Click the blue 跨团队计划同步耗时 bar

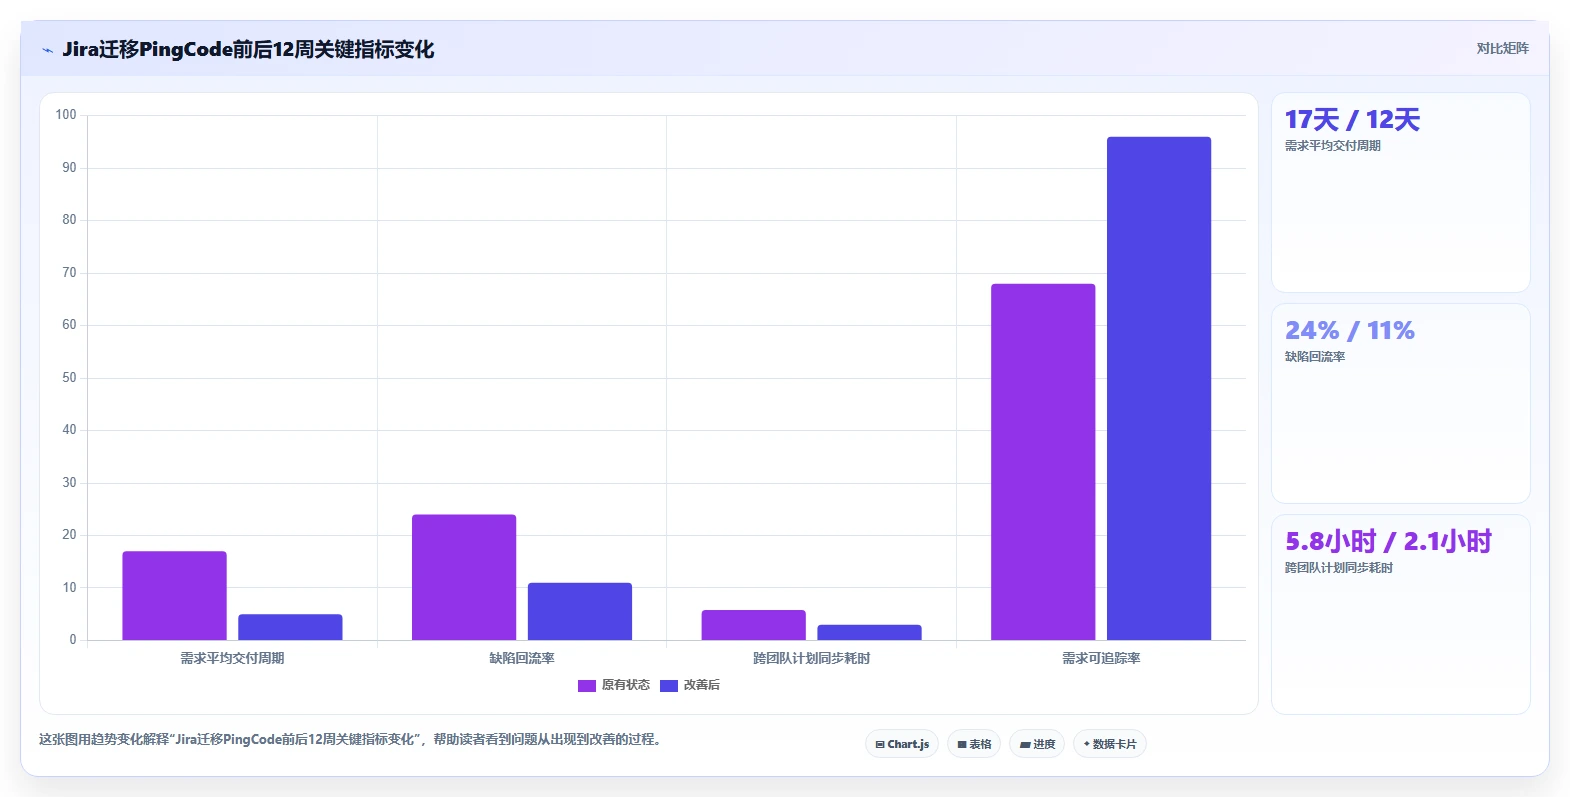869,632
